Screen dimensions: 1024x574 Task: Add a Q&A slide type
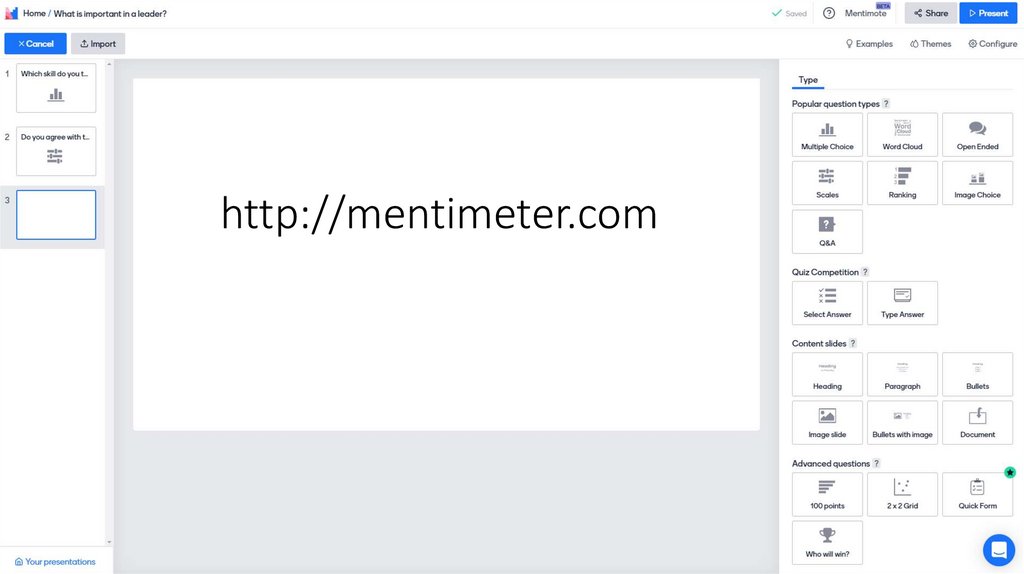point(827,230)
